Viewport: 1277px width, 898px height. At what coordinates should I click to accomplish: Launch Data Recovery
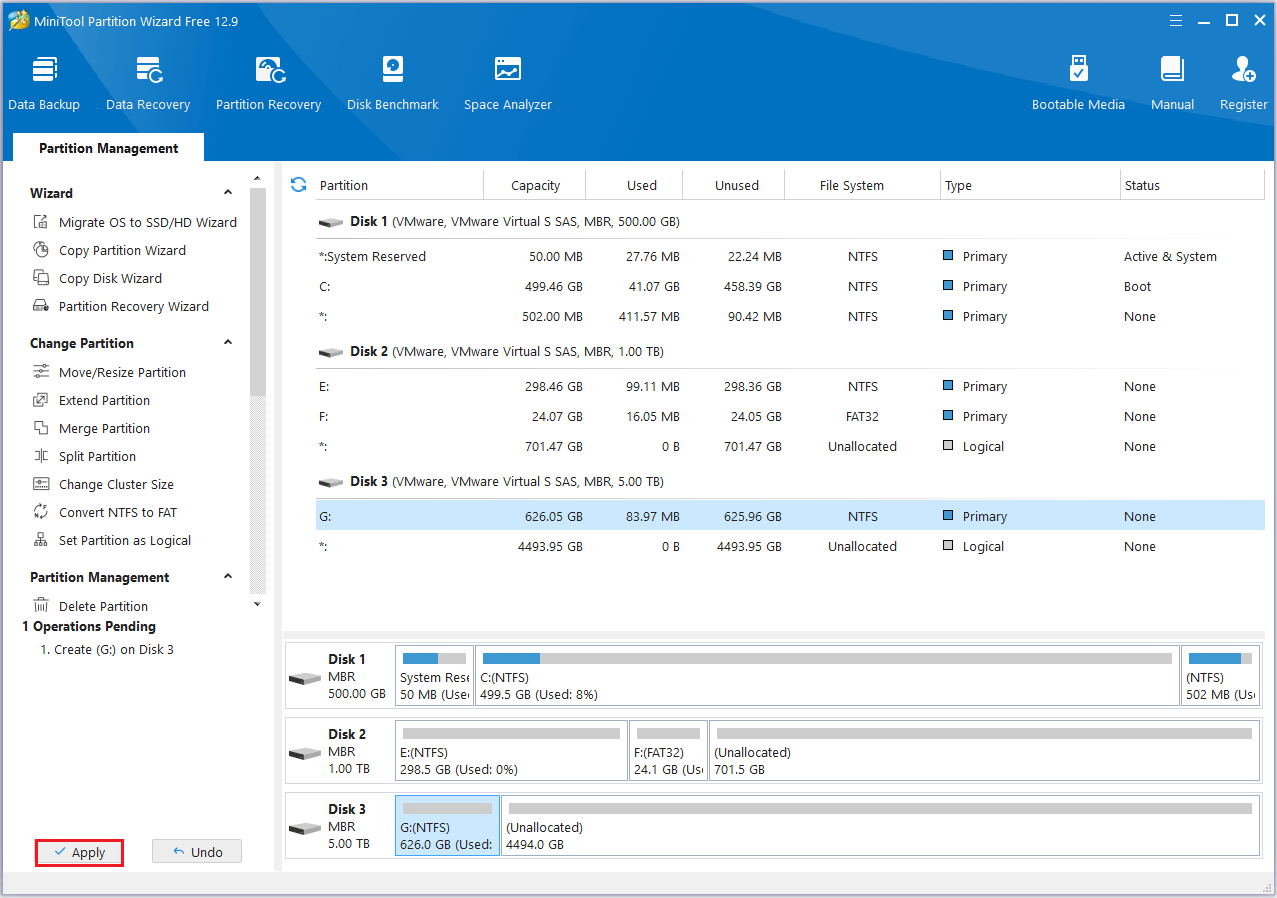[148, 80]
